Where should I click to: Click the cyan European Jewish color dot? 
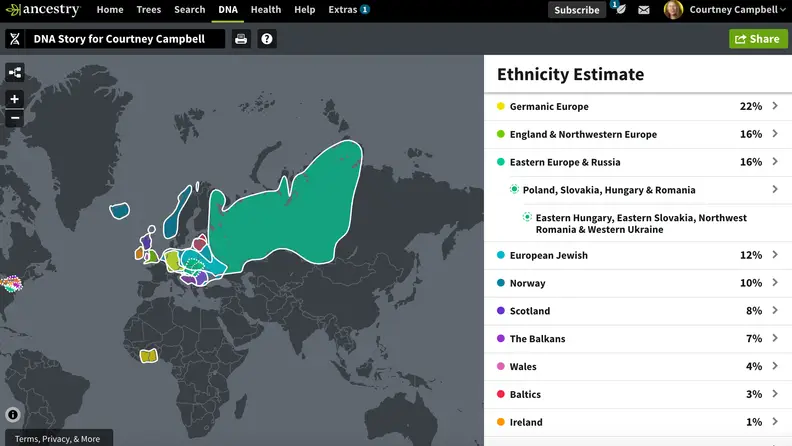tap(501, 255)
